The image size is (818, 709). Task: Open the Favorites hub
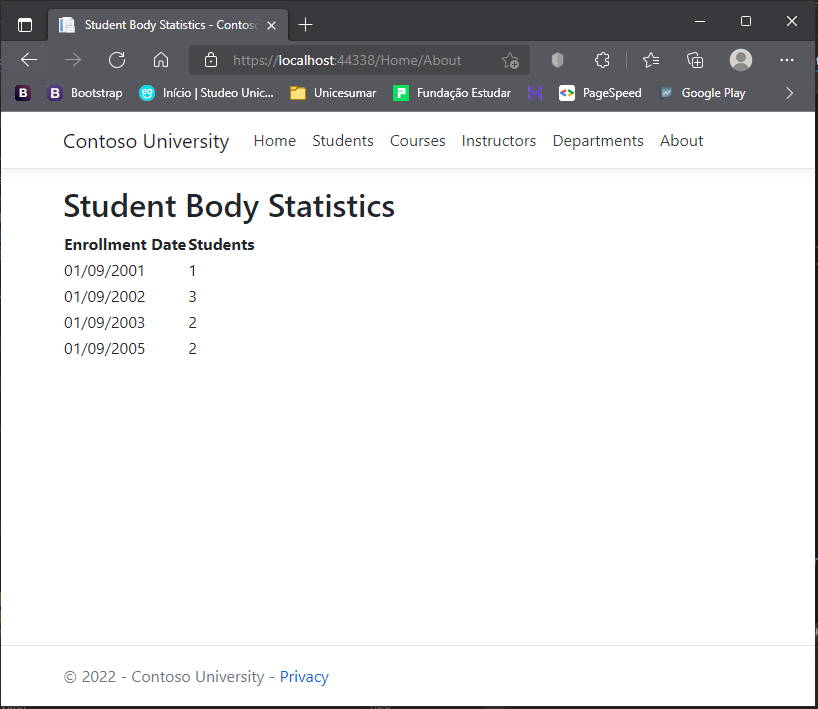point(650,60)
